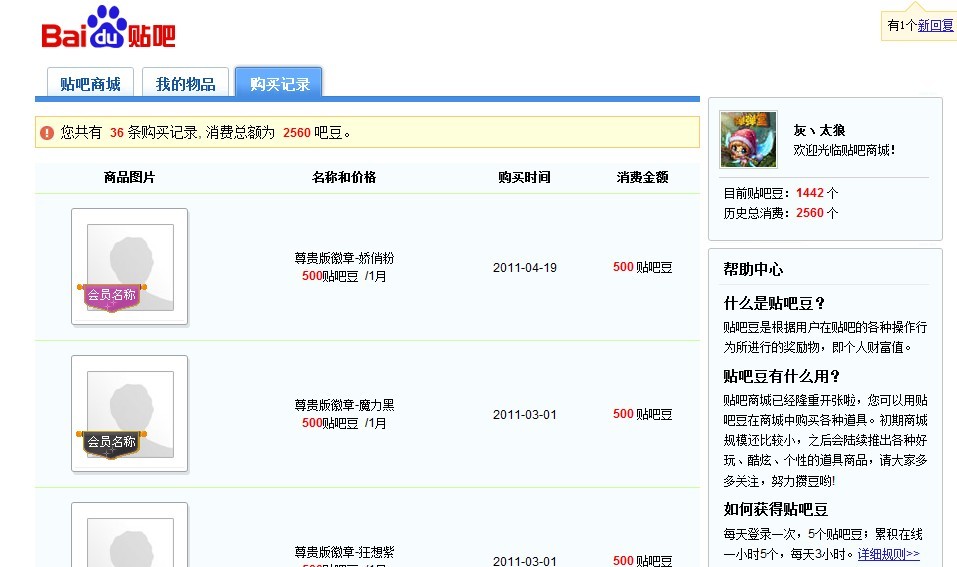The height and width of the screenshot is (567, 957).
Task: Click the 36 purchase records count
Action: tap(117, 132)
